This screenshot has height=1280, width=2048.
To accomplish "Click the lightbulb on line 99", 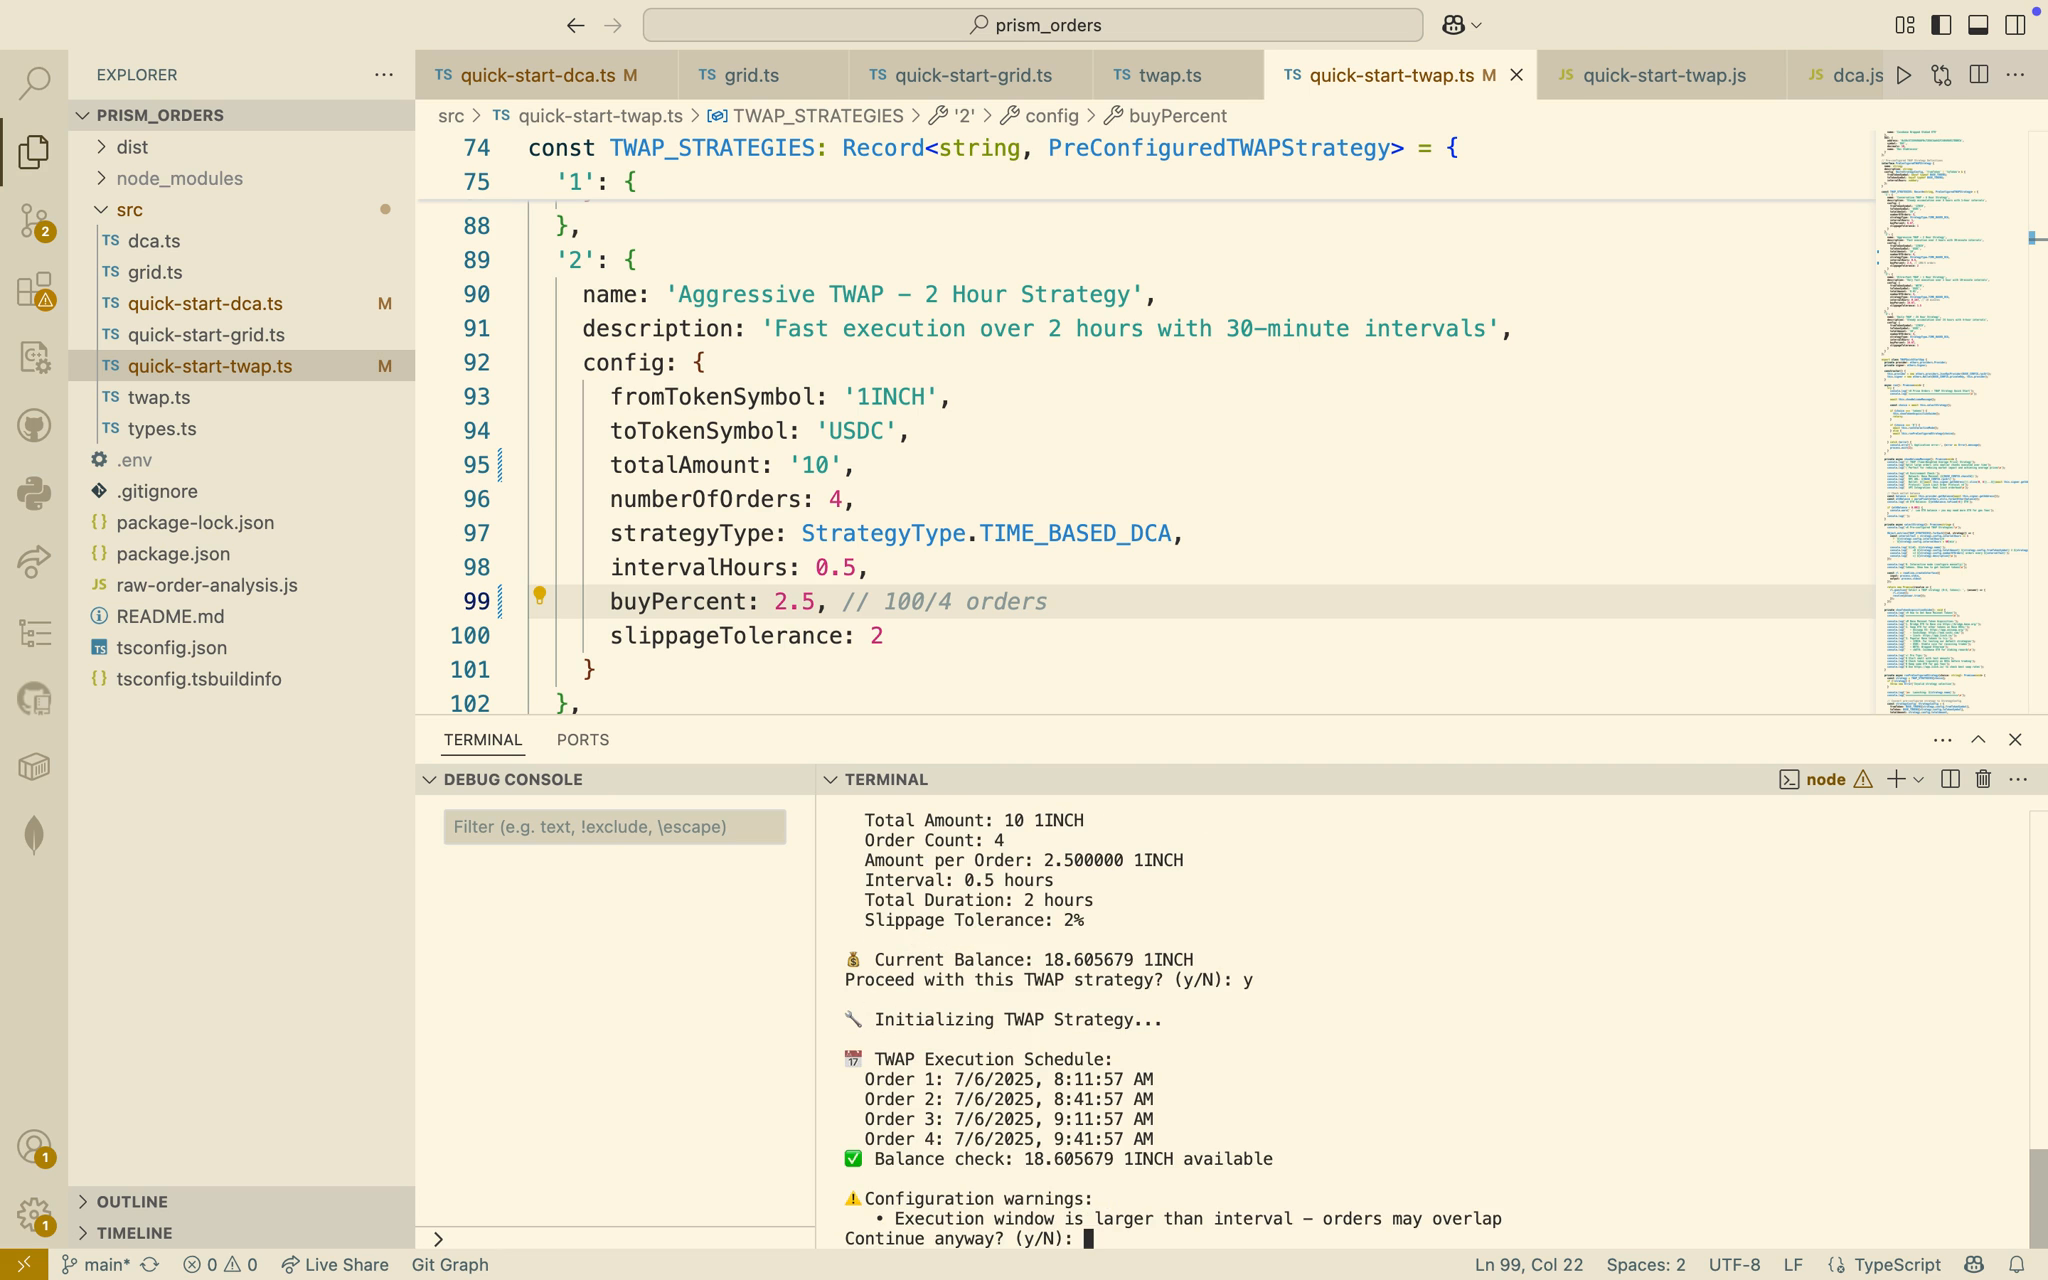I will pos(539,596).
